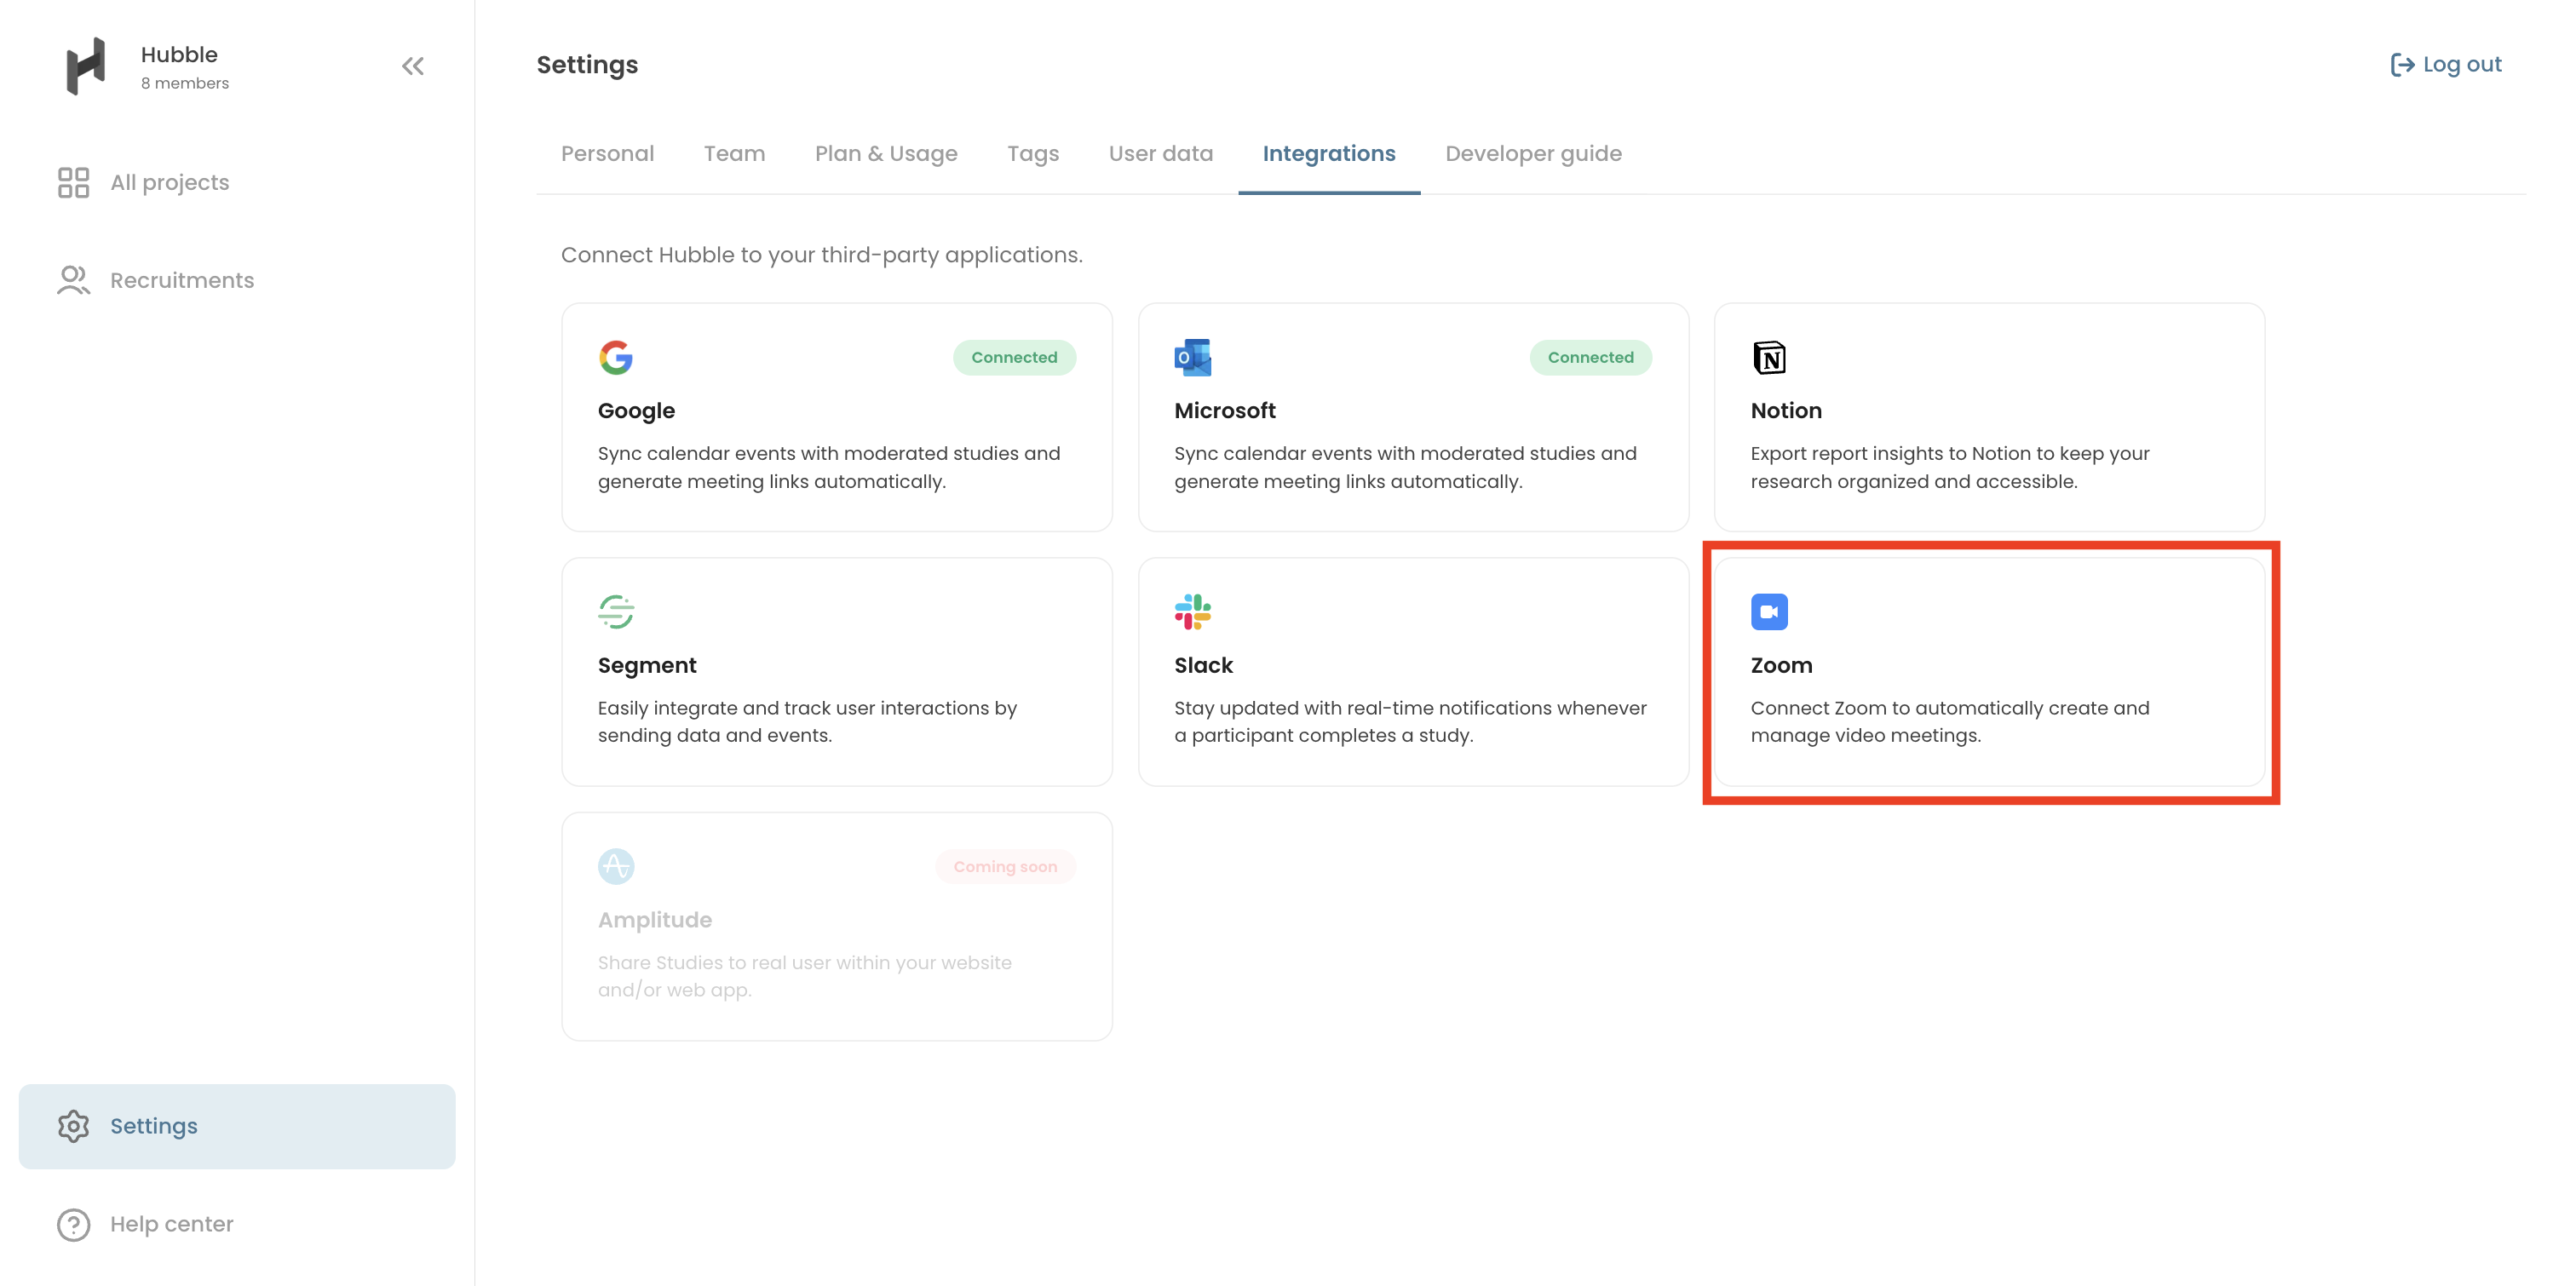Open the Tags tab
This screenshot has height=1286, width=2576.
1033,153
